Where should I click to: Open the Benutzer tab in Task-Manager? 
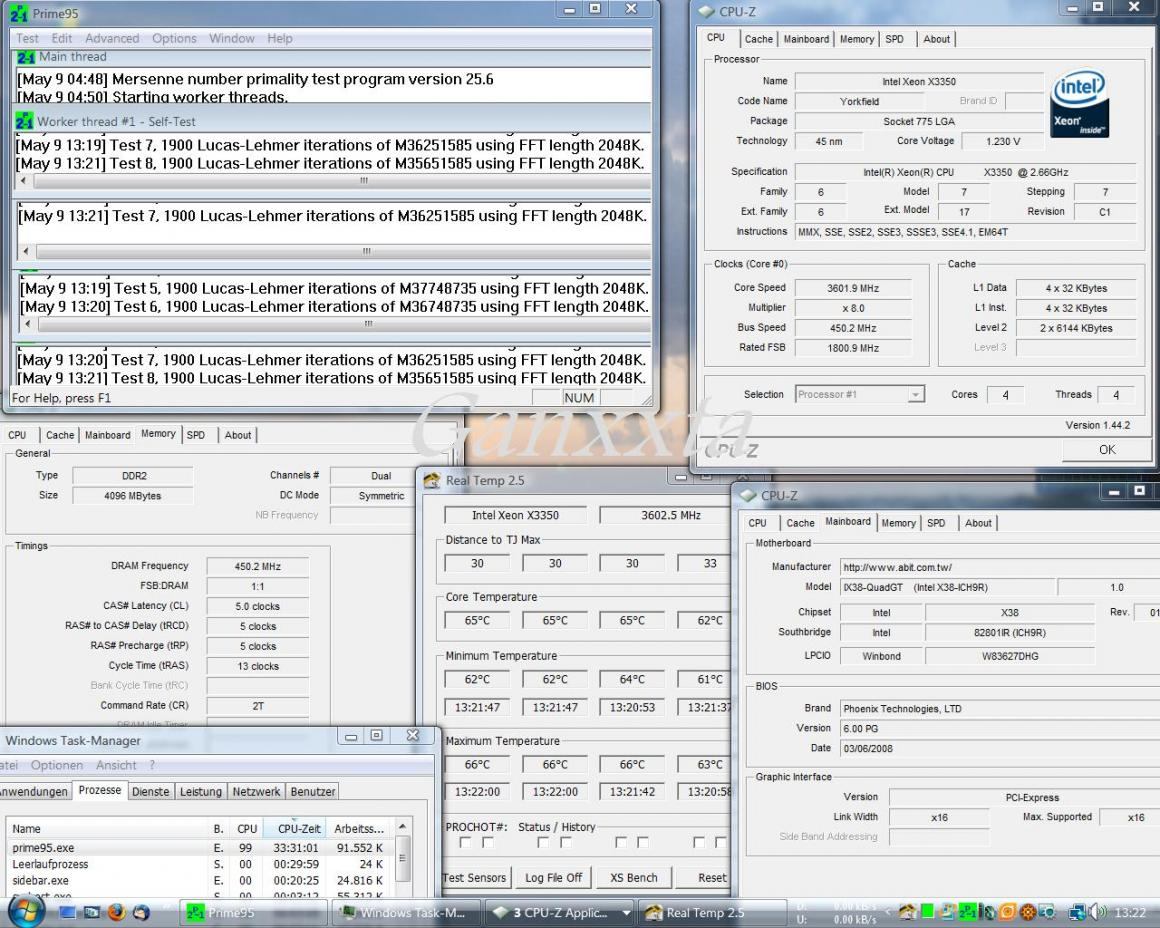click(x=312, y=792)
